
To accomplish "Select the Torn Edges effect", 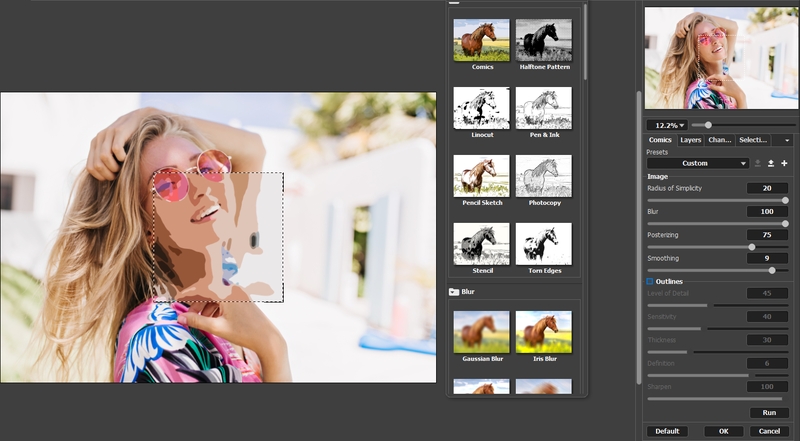I will pyautogui.click(x=543, y=244).
